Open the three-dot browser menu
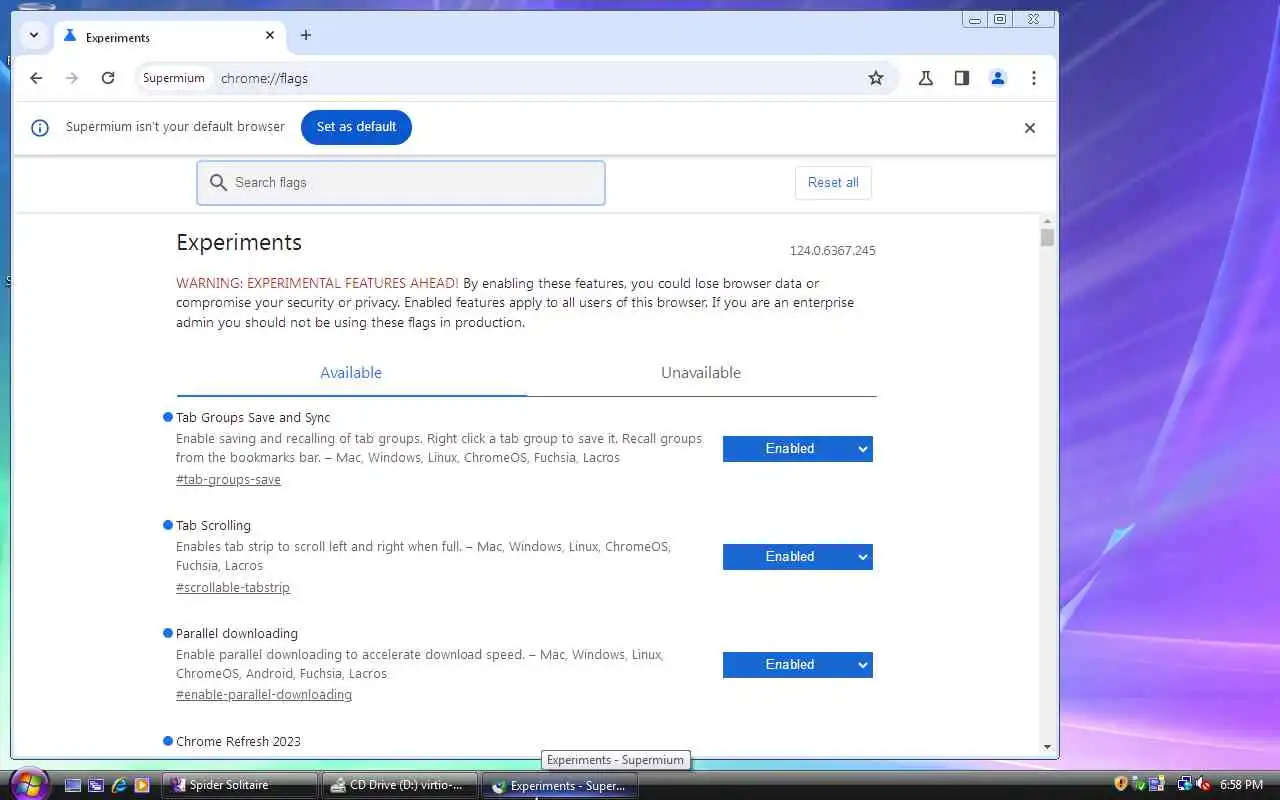 [1034, 78]
